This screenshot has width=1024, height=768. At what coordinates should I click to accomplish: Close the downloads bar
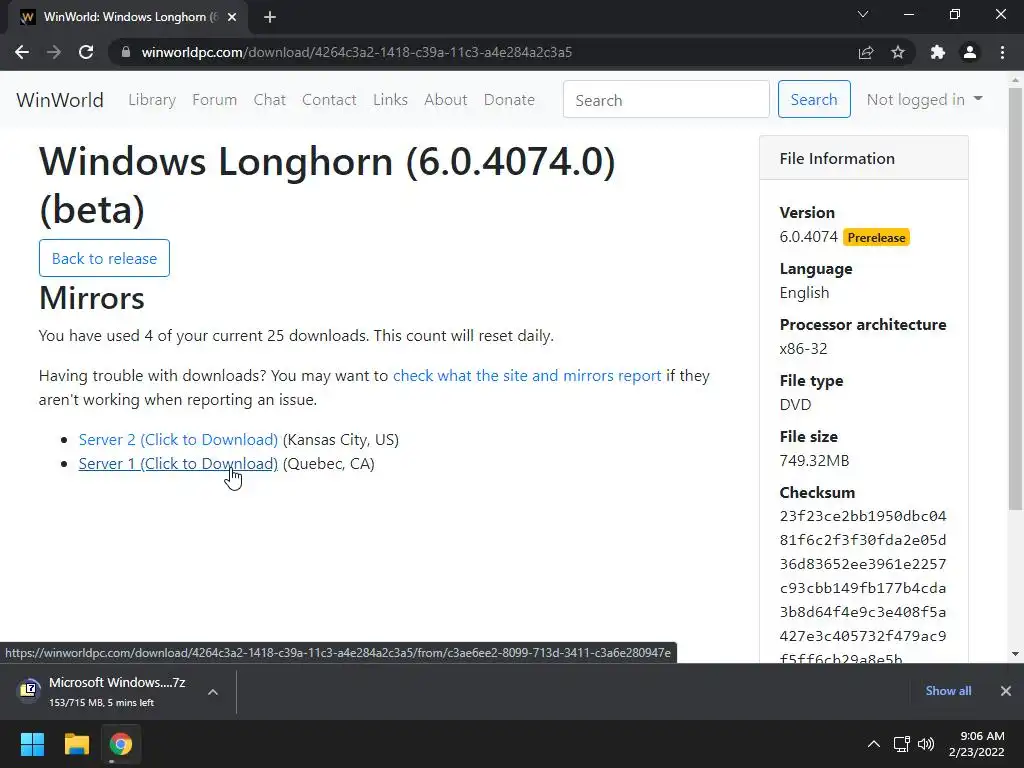[x=1006, y=691]
